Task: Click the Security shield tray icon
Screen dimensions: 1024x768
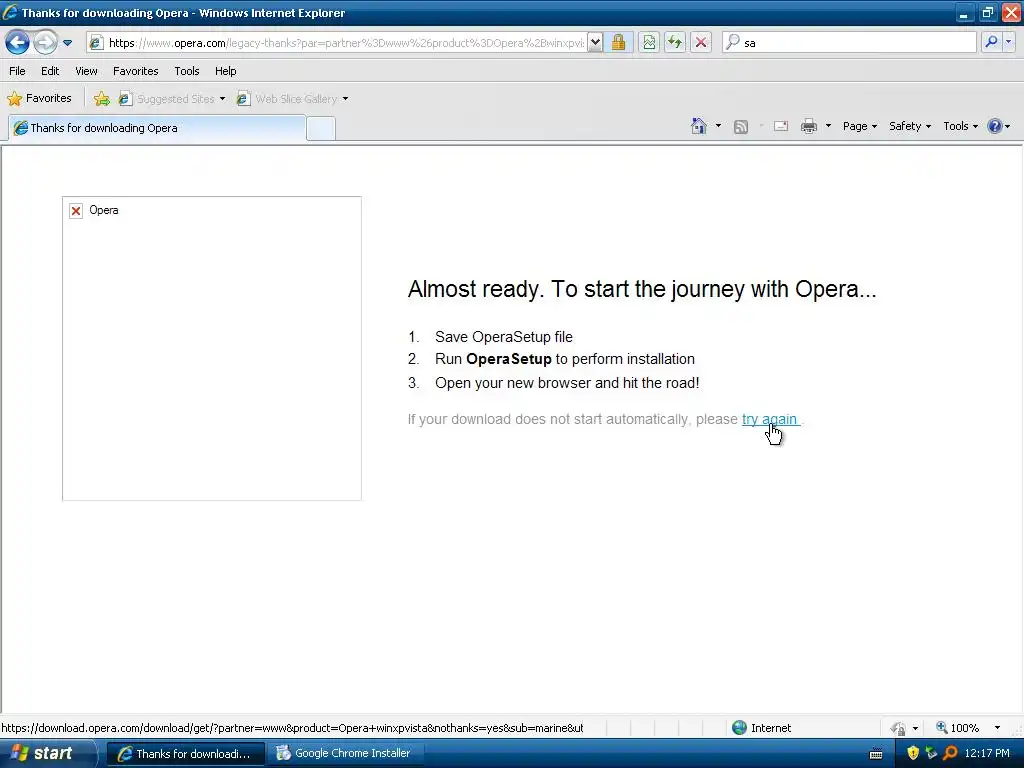Action: (x=913, y=753)
